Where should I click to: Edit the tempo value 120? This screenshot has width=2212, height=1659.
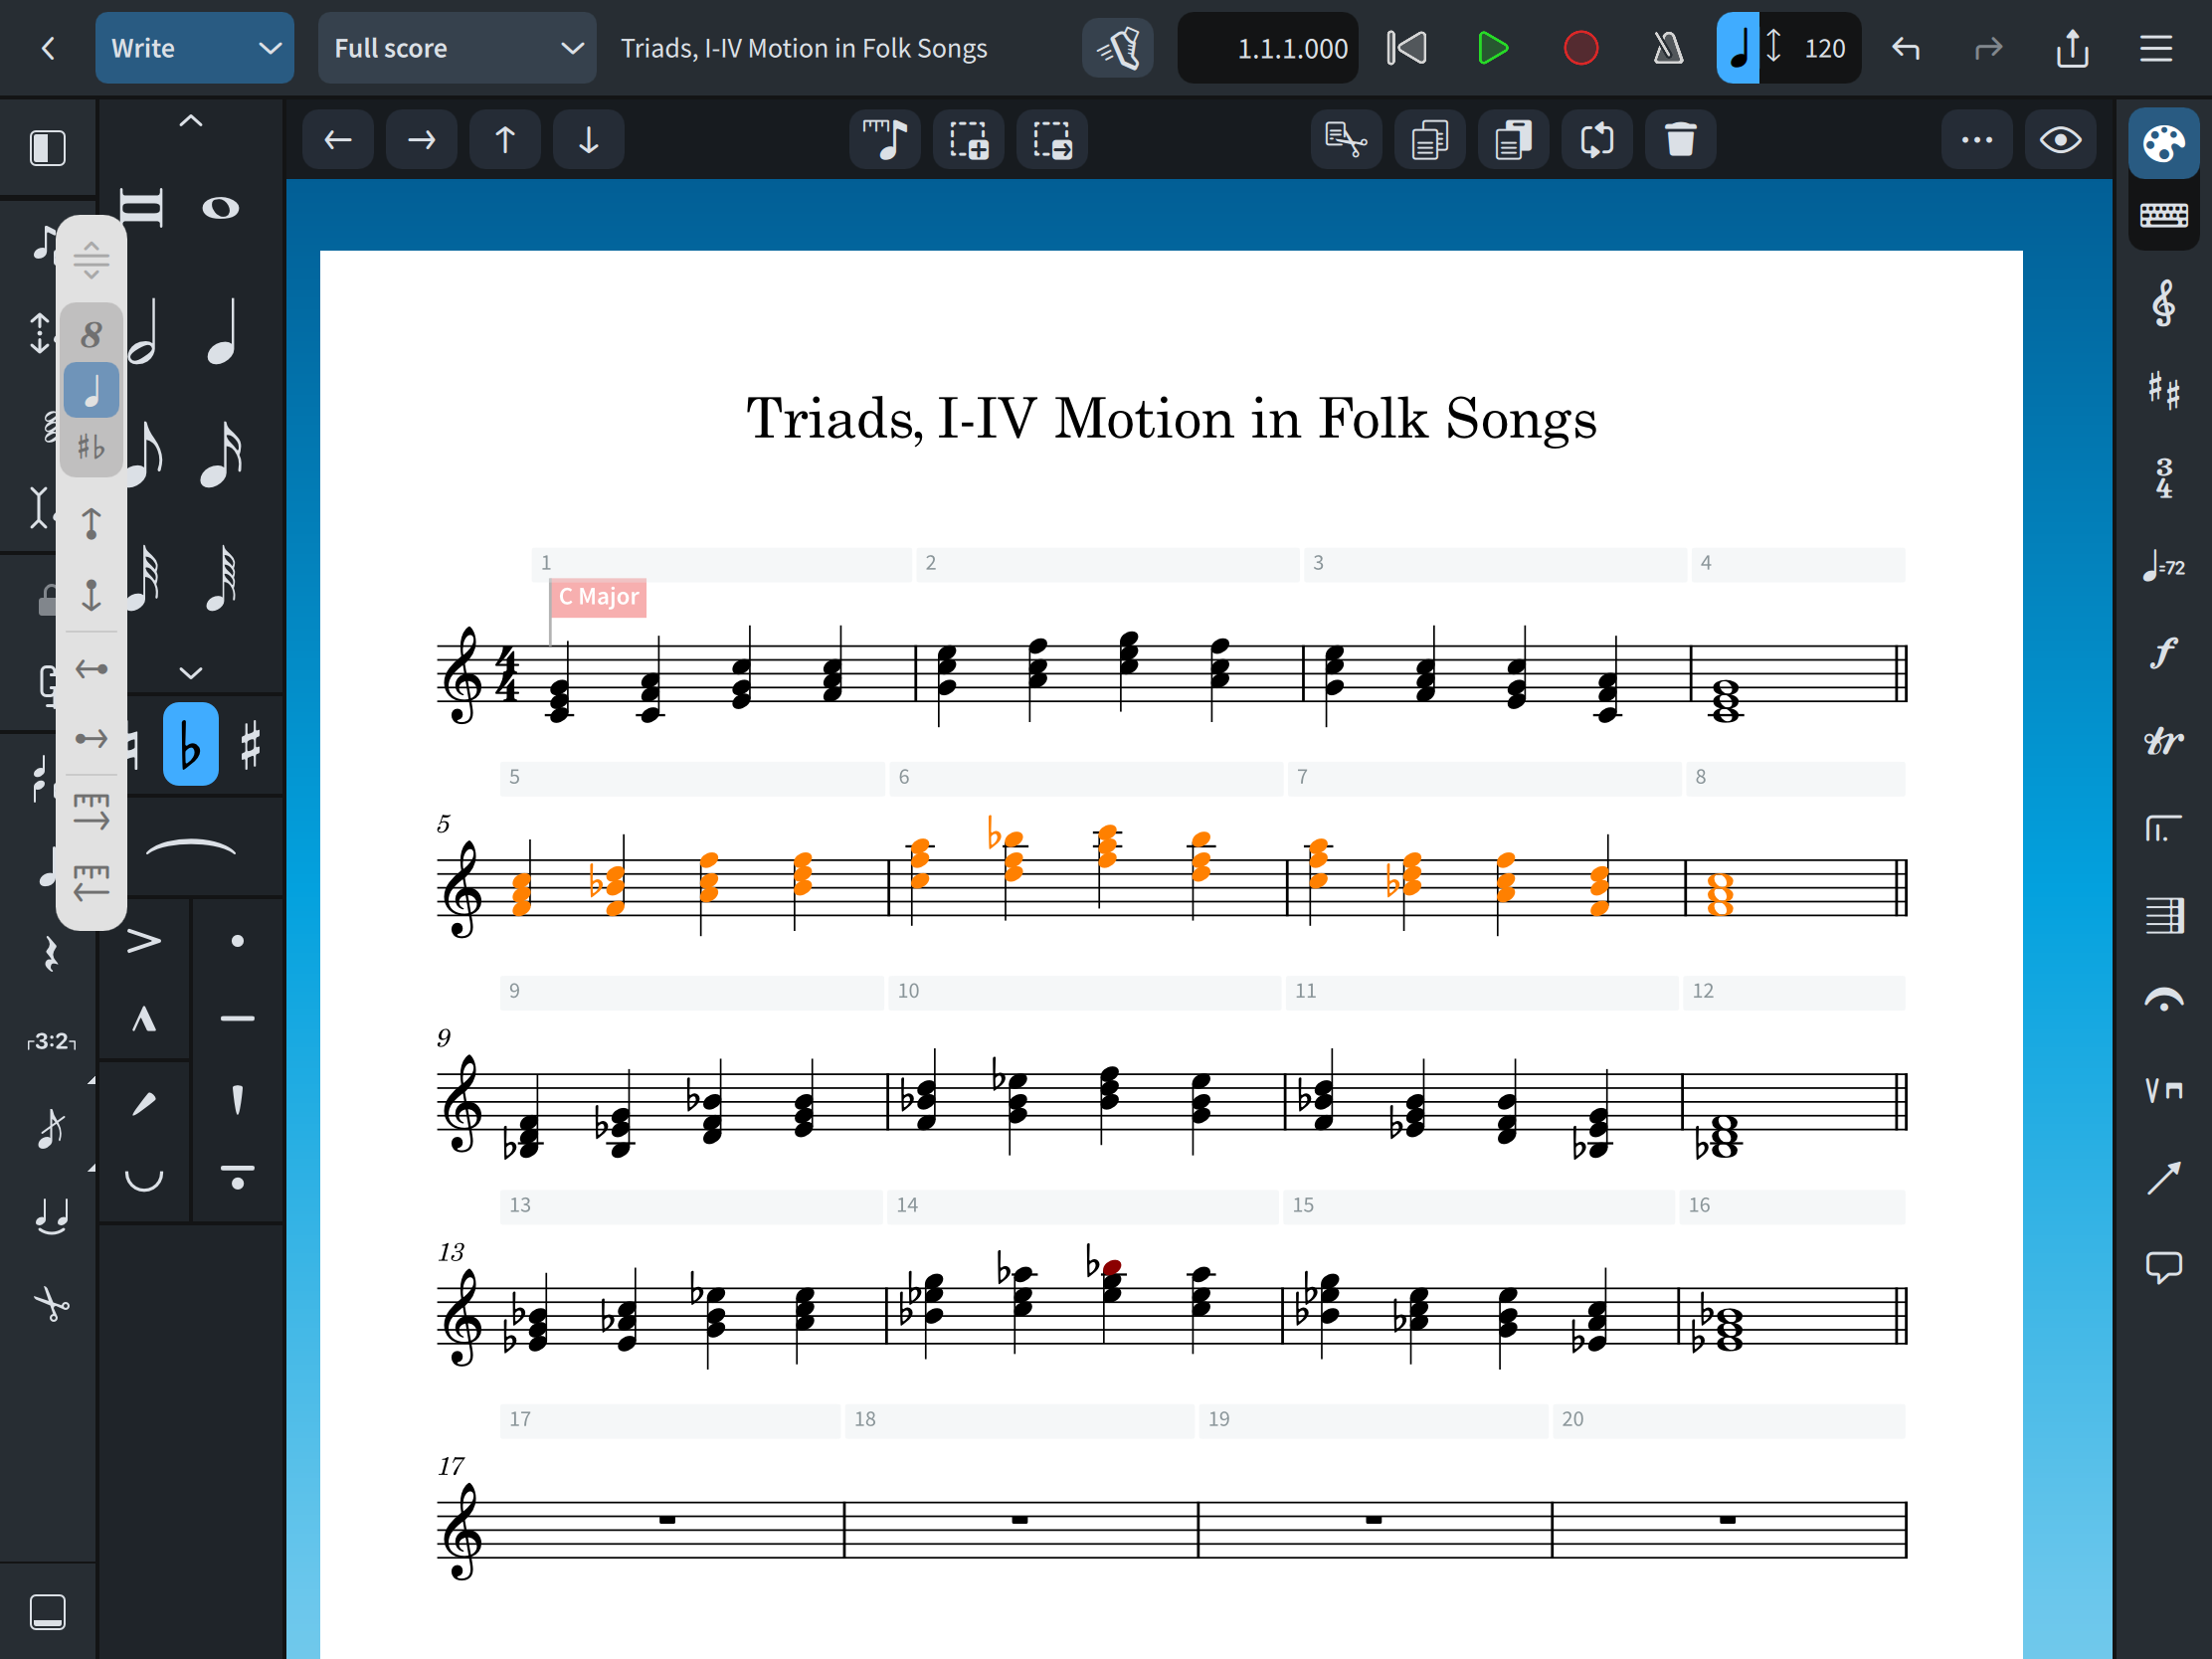pyautogui.click(x=1824, y=47)
